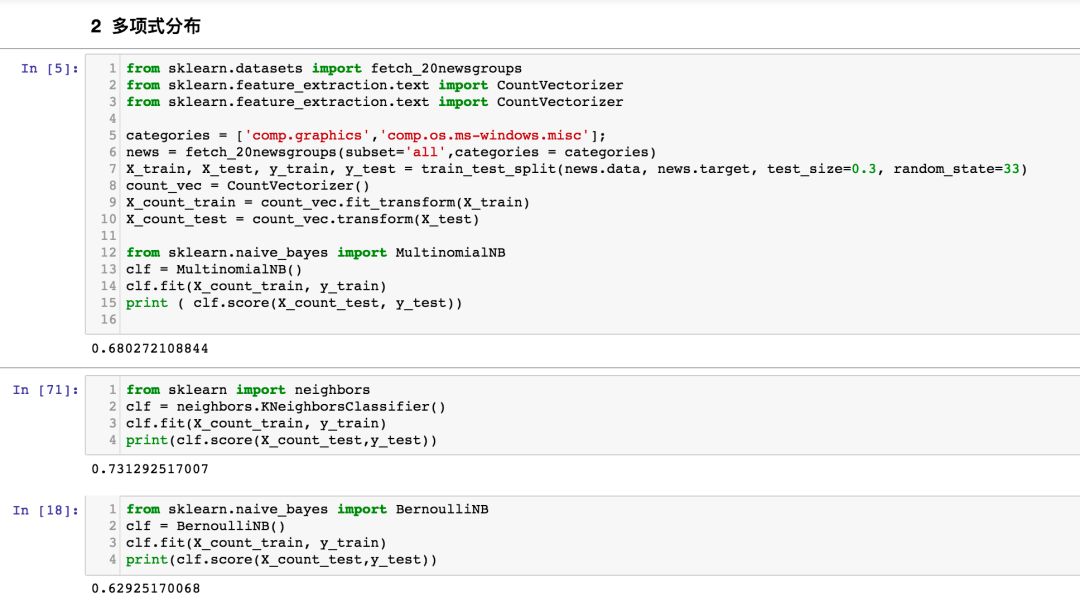Click line number 7 in first cell gutter
The width and height of the screenshot is (1080, 606).
[113, 169]
